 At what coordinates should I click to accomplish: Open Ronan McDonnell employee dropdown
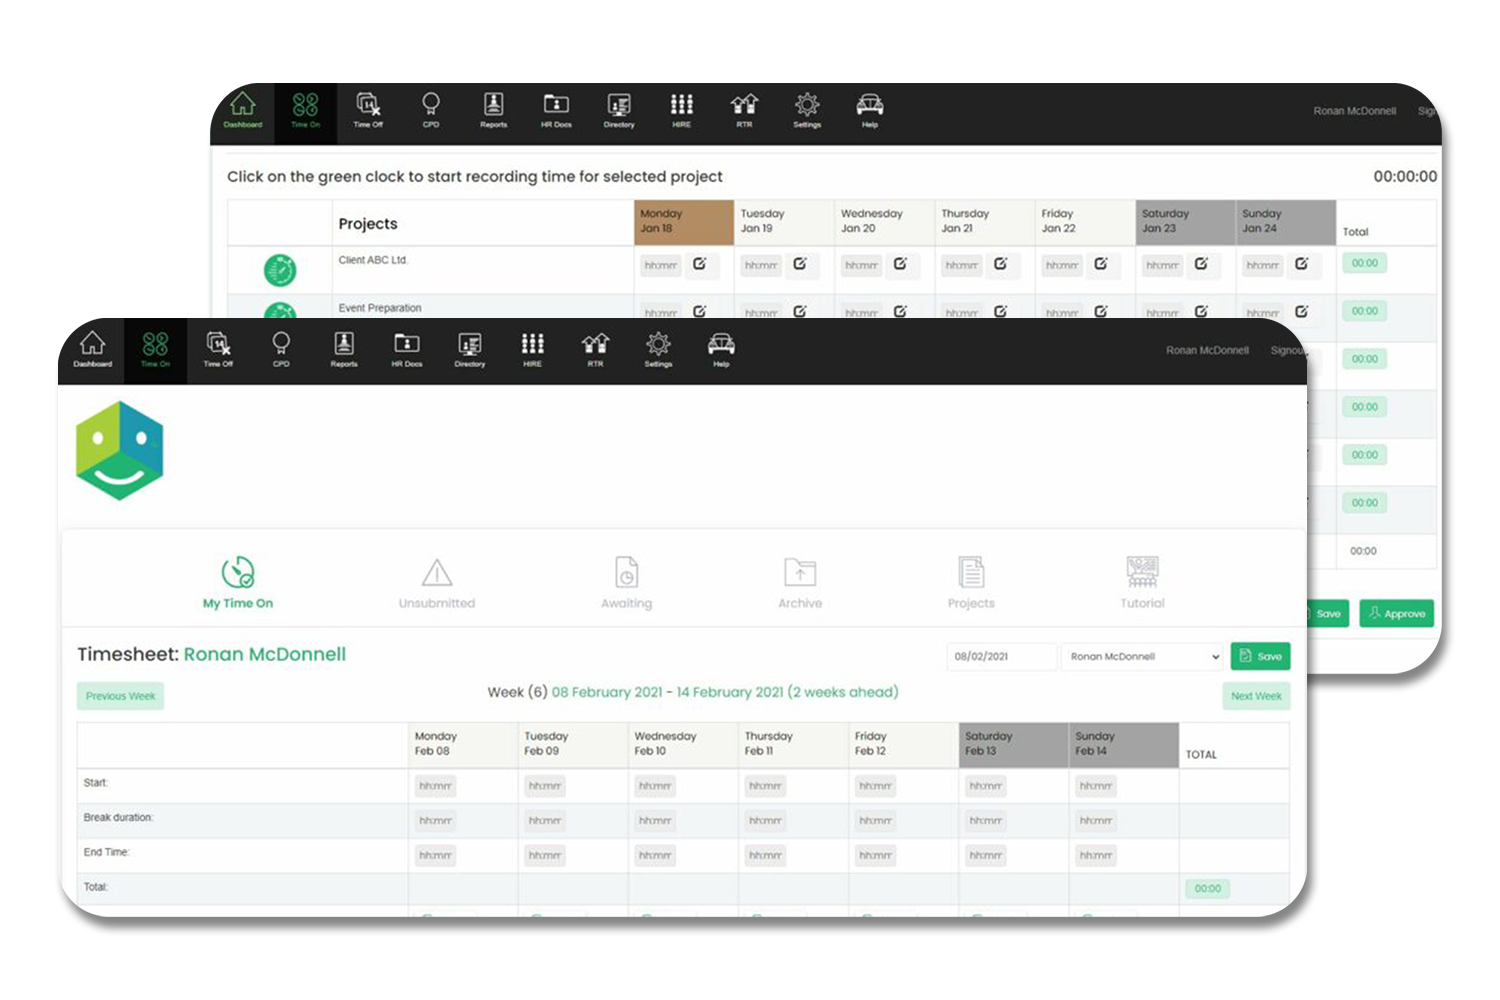(1143, 656)
